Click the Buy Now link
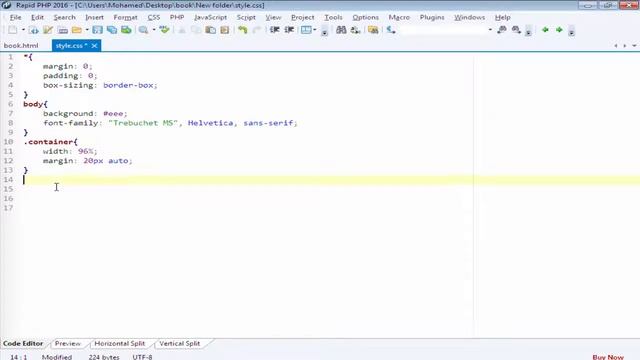 [x=608, y=357]
